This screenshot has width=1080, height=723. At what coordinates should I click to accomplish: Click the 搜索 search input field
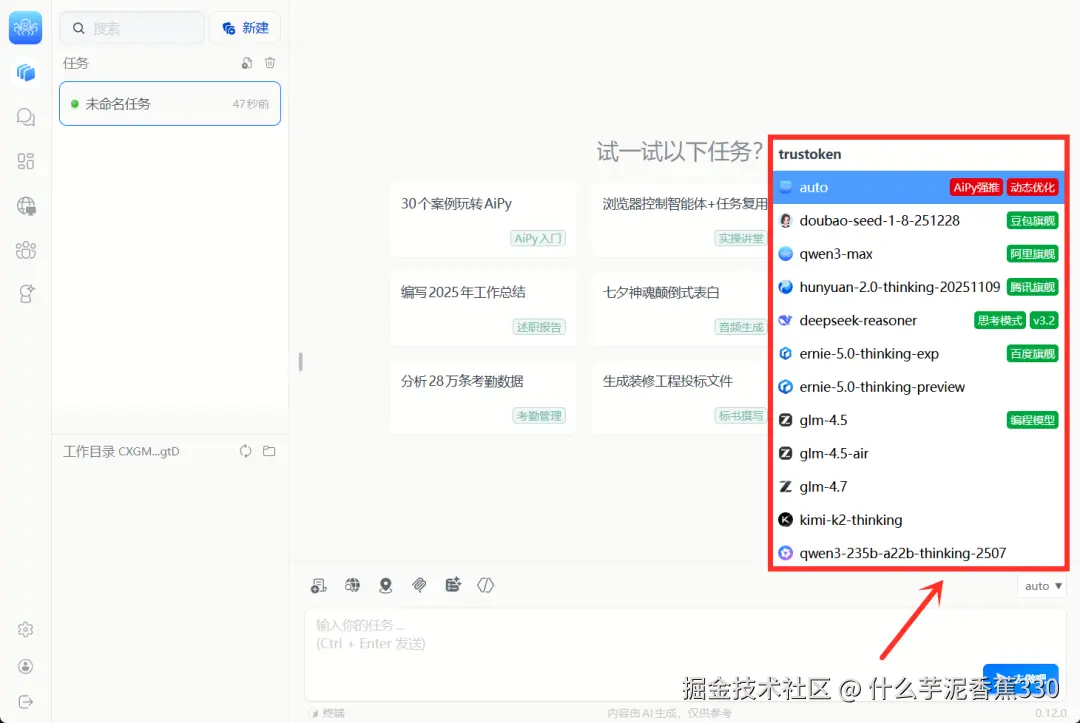point(132,28)
